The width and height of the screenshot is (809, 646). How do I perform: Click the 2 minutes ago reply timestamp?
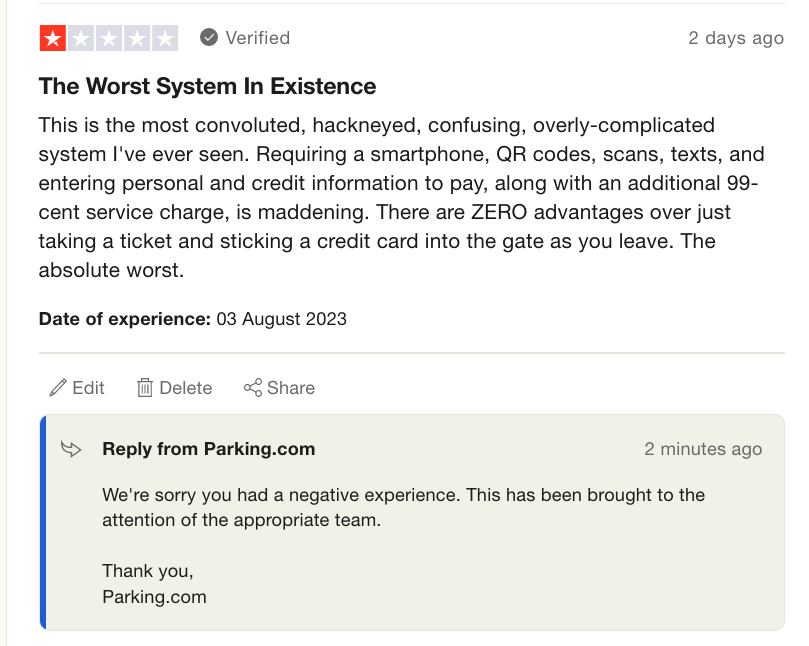click(x=703, y=449)
